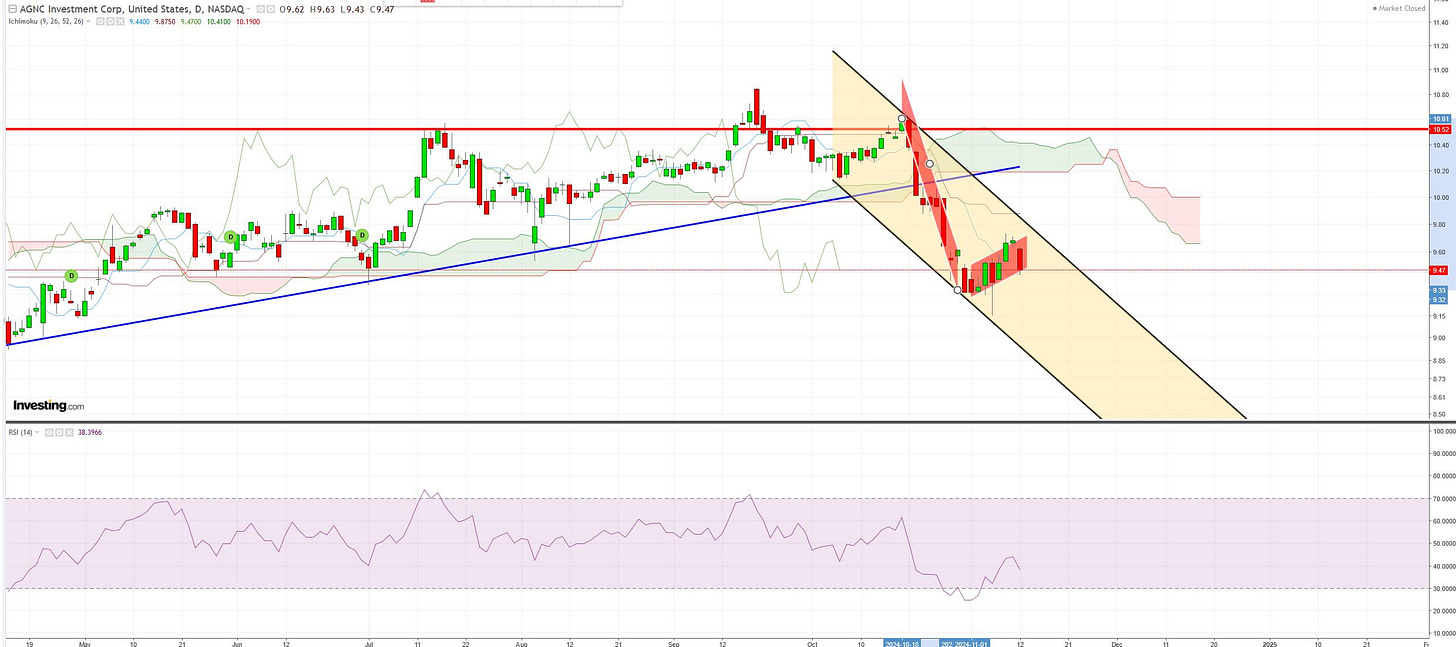The height and width of the screenshot is (647, 1456).
Task: Collapse the AGNC Investment Corp chart legend
Action: (x=12, y=9)
